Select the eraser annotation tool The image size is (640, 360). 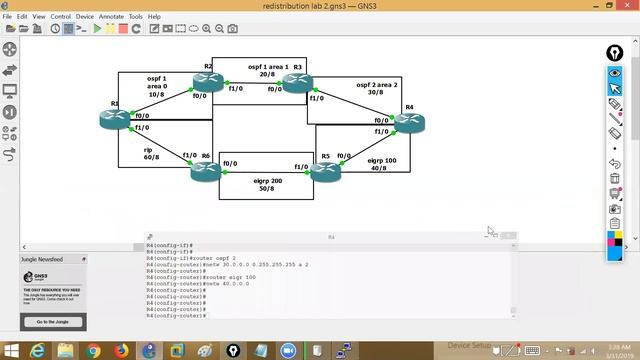pos(615,133)
